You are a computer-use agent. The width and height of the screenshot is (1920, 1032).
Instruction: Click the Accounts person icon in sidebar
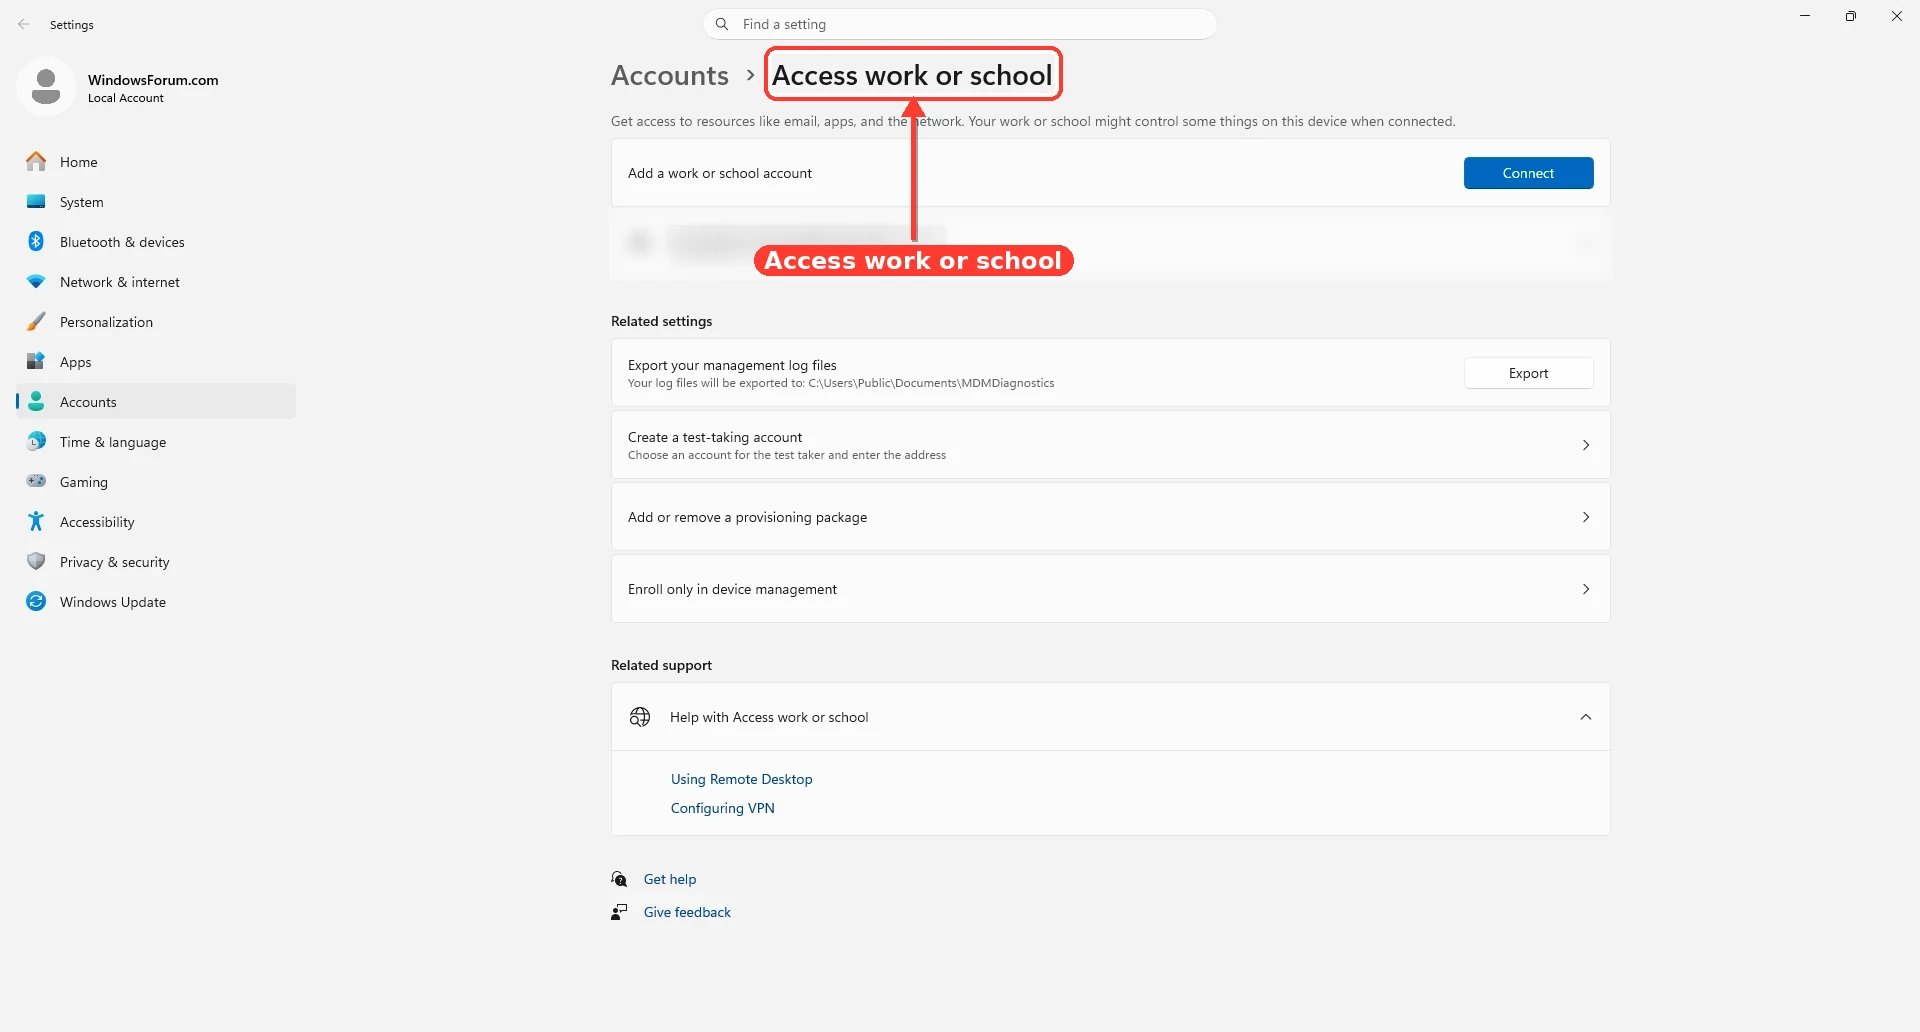tap(36, 401)
